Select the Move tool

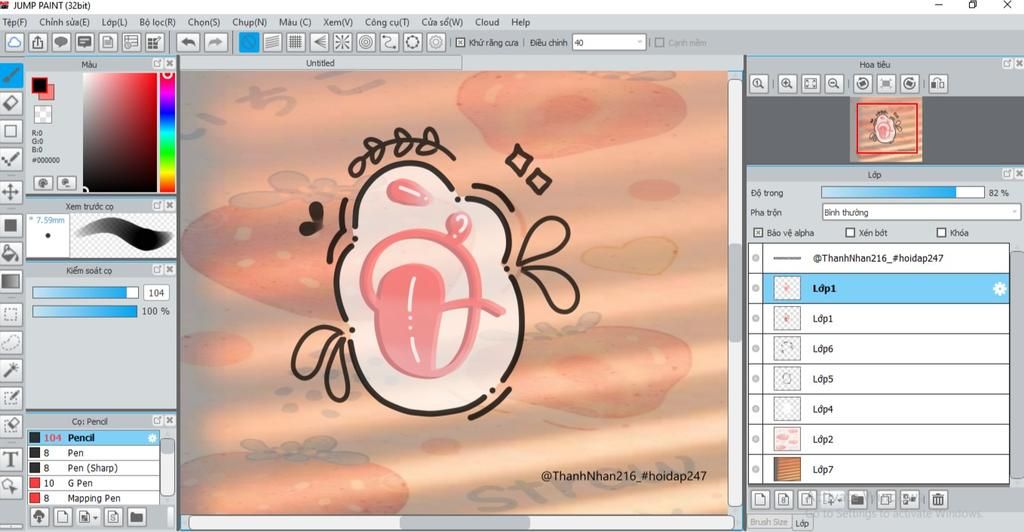coord(10,191)
